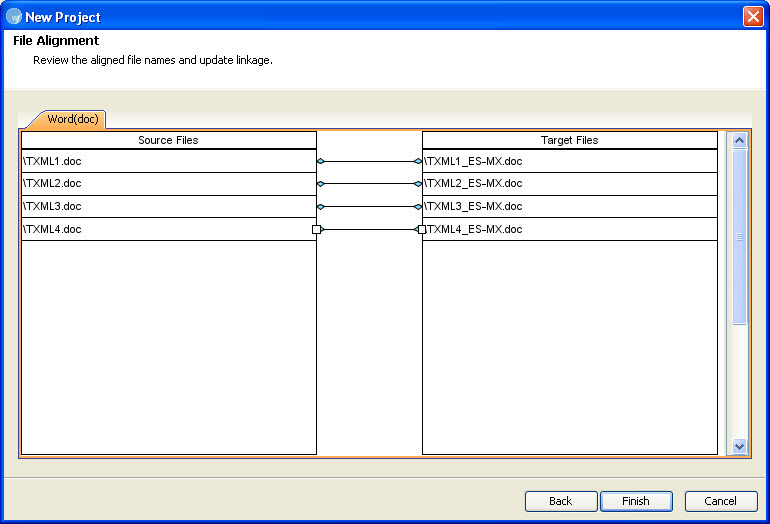Select target file \TXML1_ES-MX.doc
Screen dimensions: 770x524
[x=570, y=161]
